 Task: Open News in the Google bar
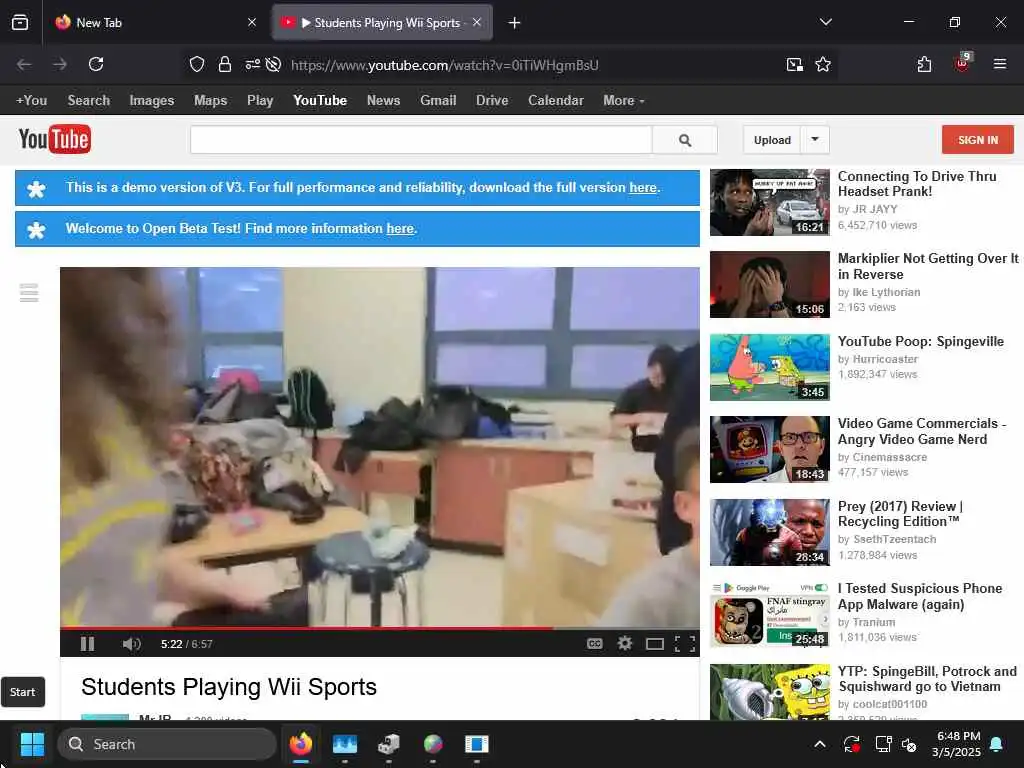pos(383,101)
